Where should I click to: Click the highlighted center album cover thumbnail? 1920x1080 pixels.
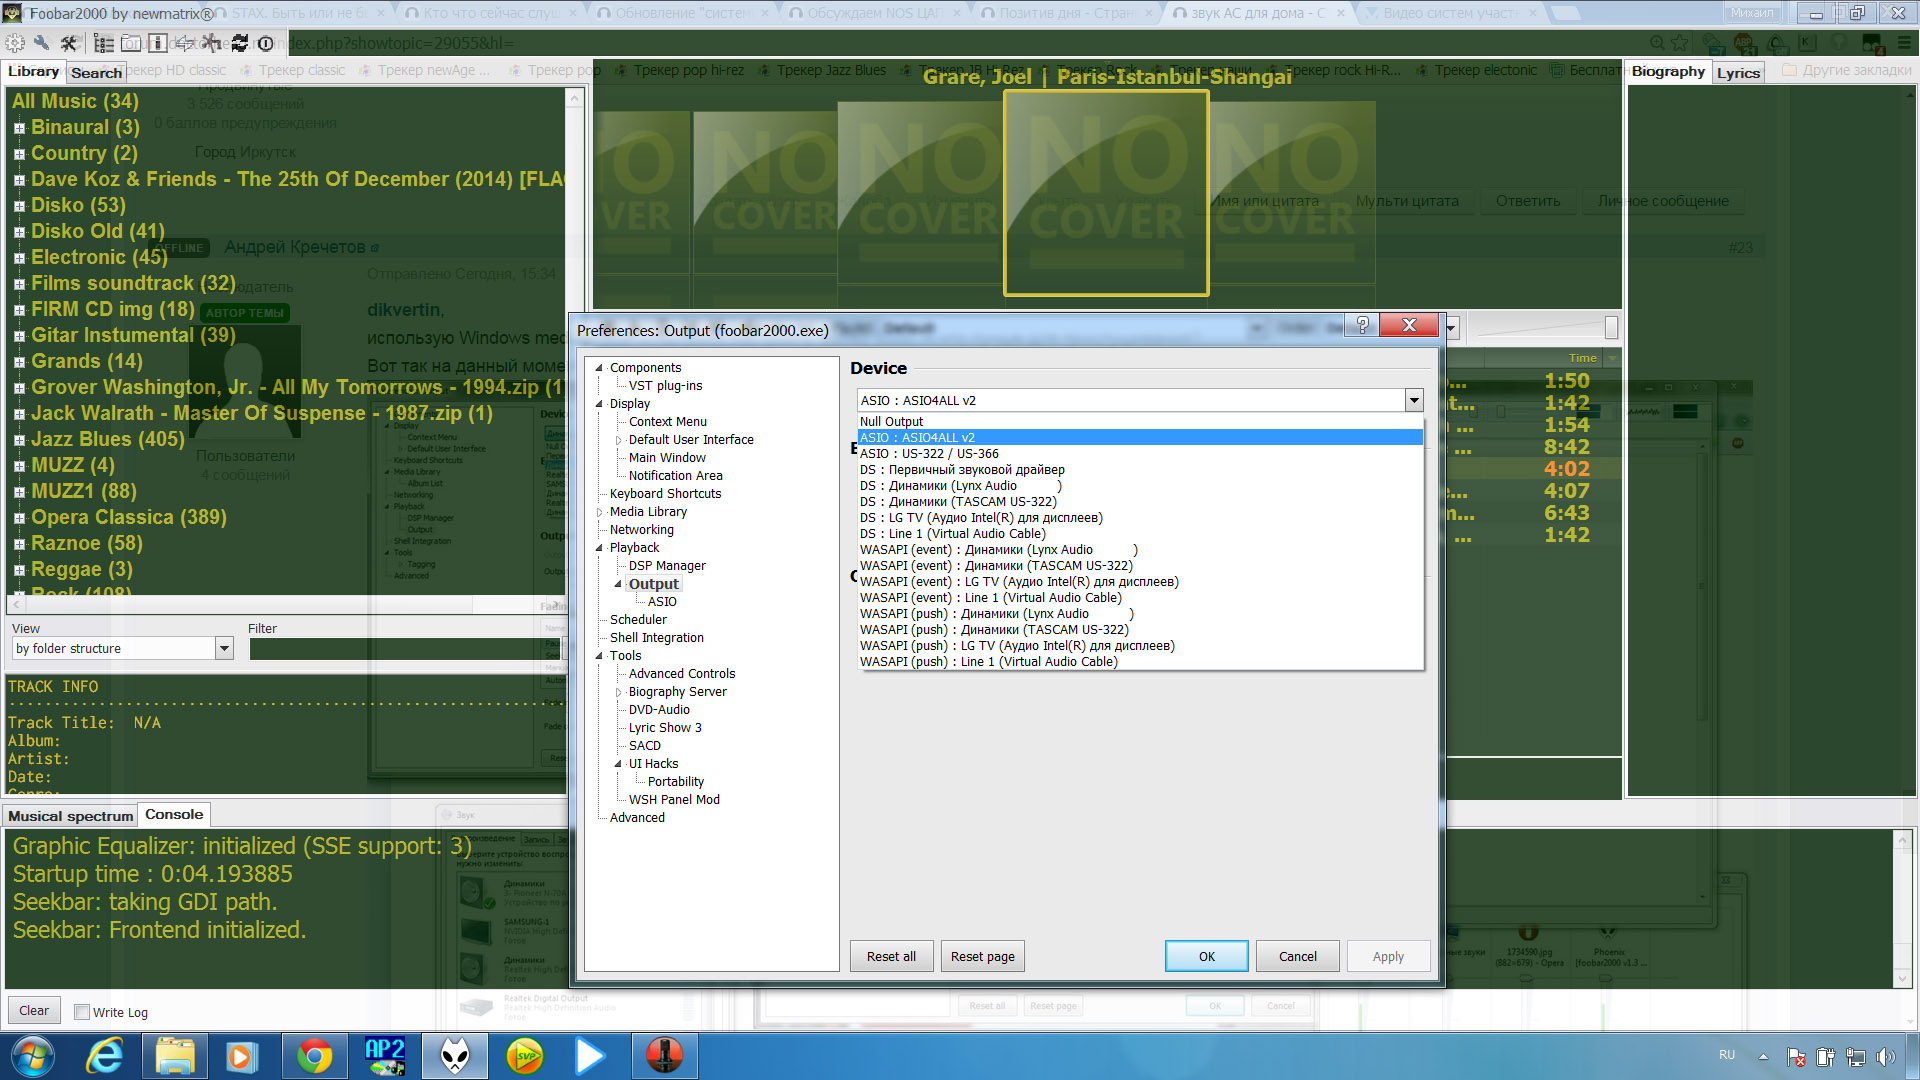coord(1106,193)
